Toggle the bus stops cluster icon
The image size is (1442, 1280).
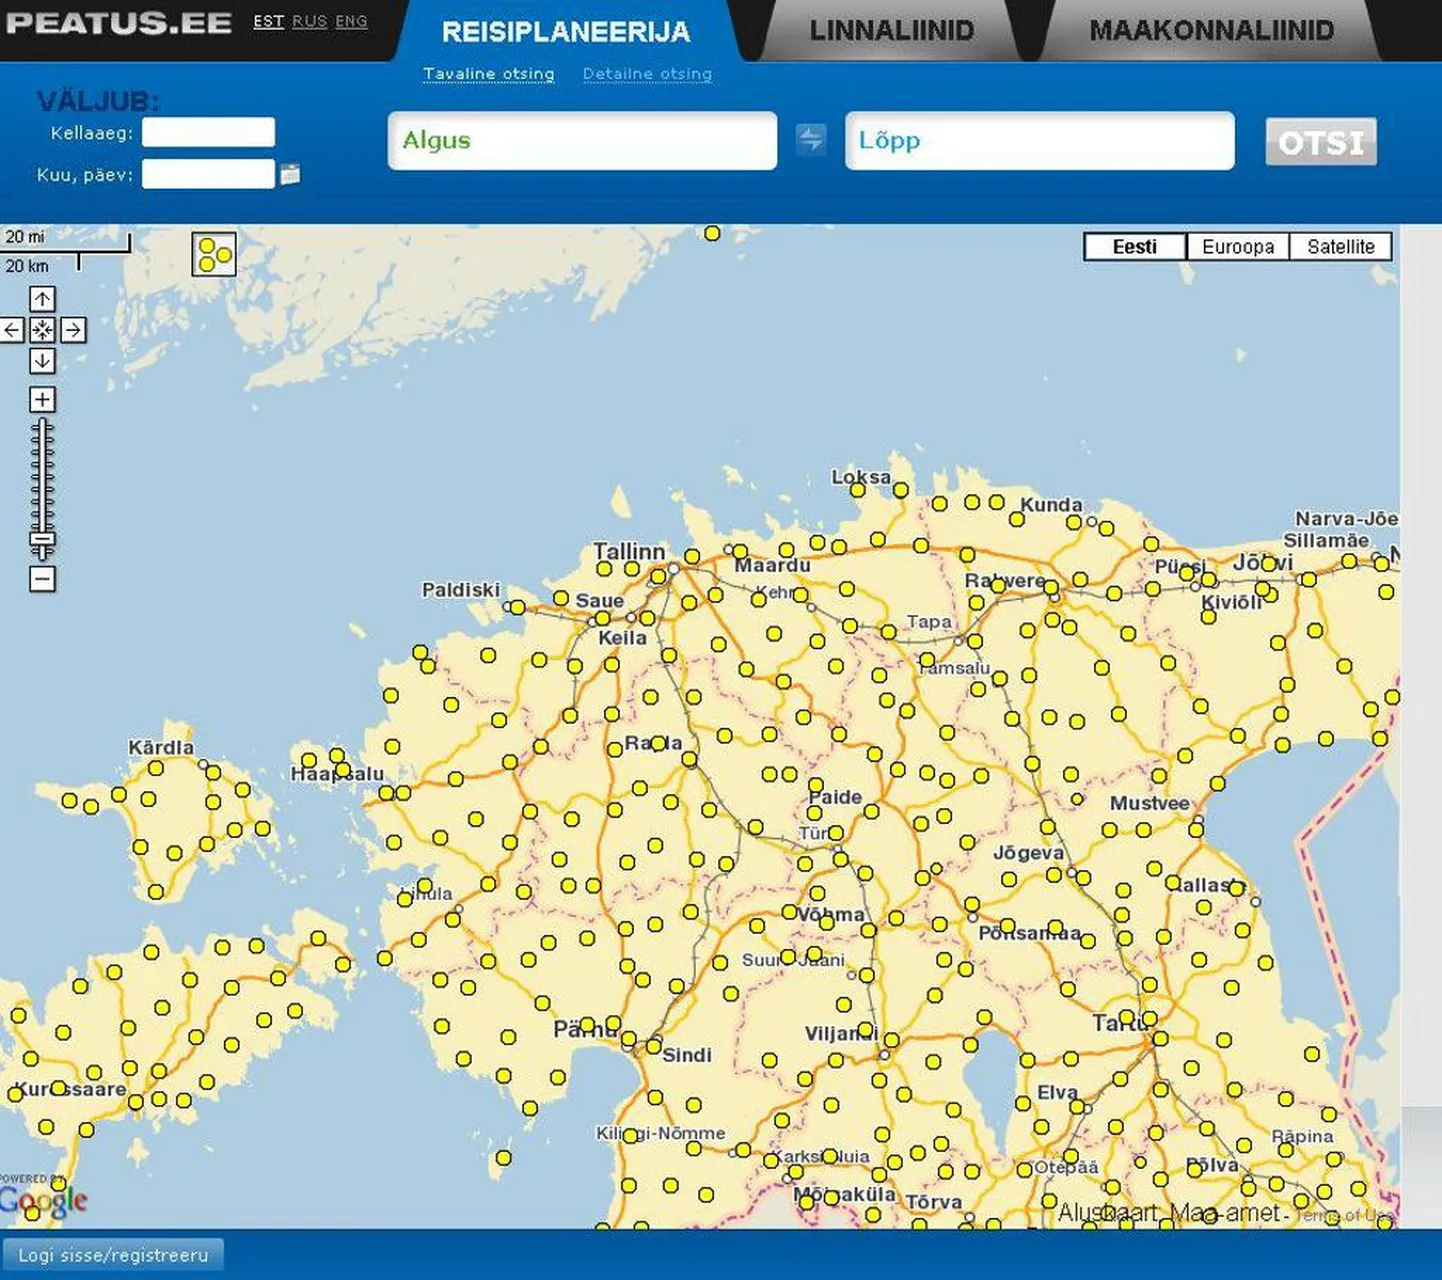214,254
